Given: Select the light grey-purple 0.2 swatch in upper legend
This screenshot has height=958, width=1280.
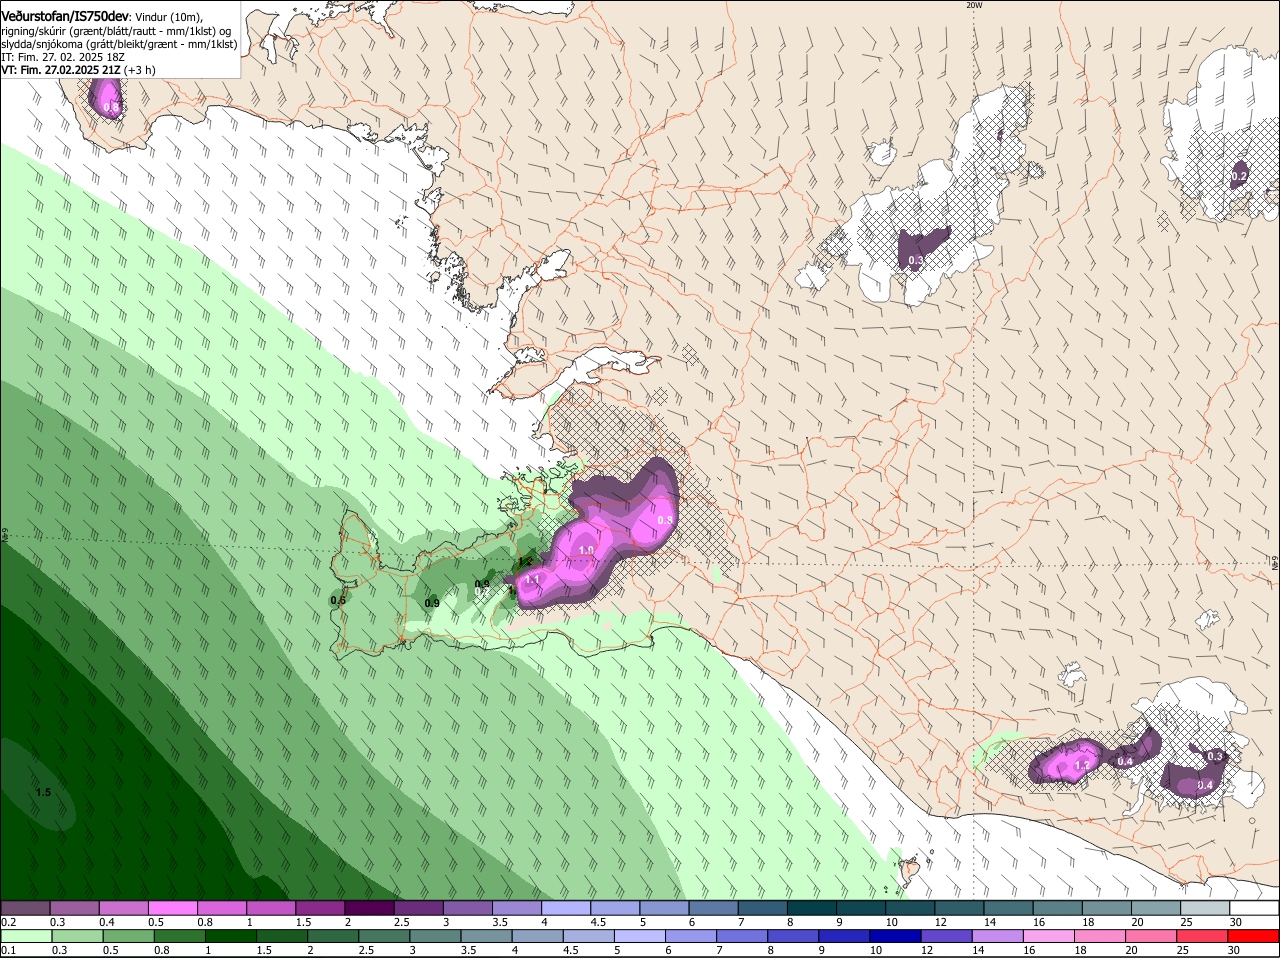Looking at the screenshot, I should 25,907.
